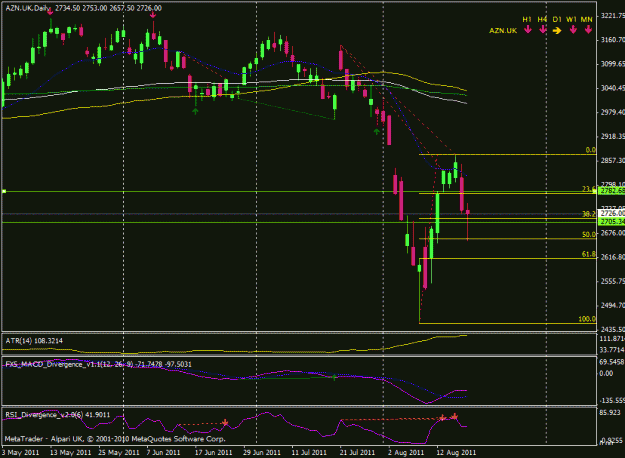Select the green divergence arrow in the MACD panel
The height and width of the screenshot is (458, 625).
tap(334, 377)
